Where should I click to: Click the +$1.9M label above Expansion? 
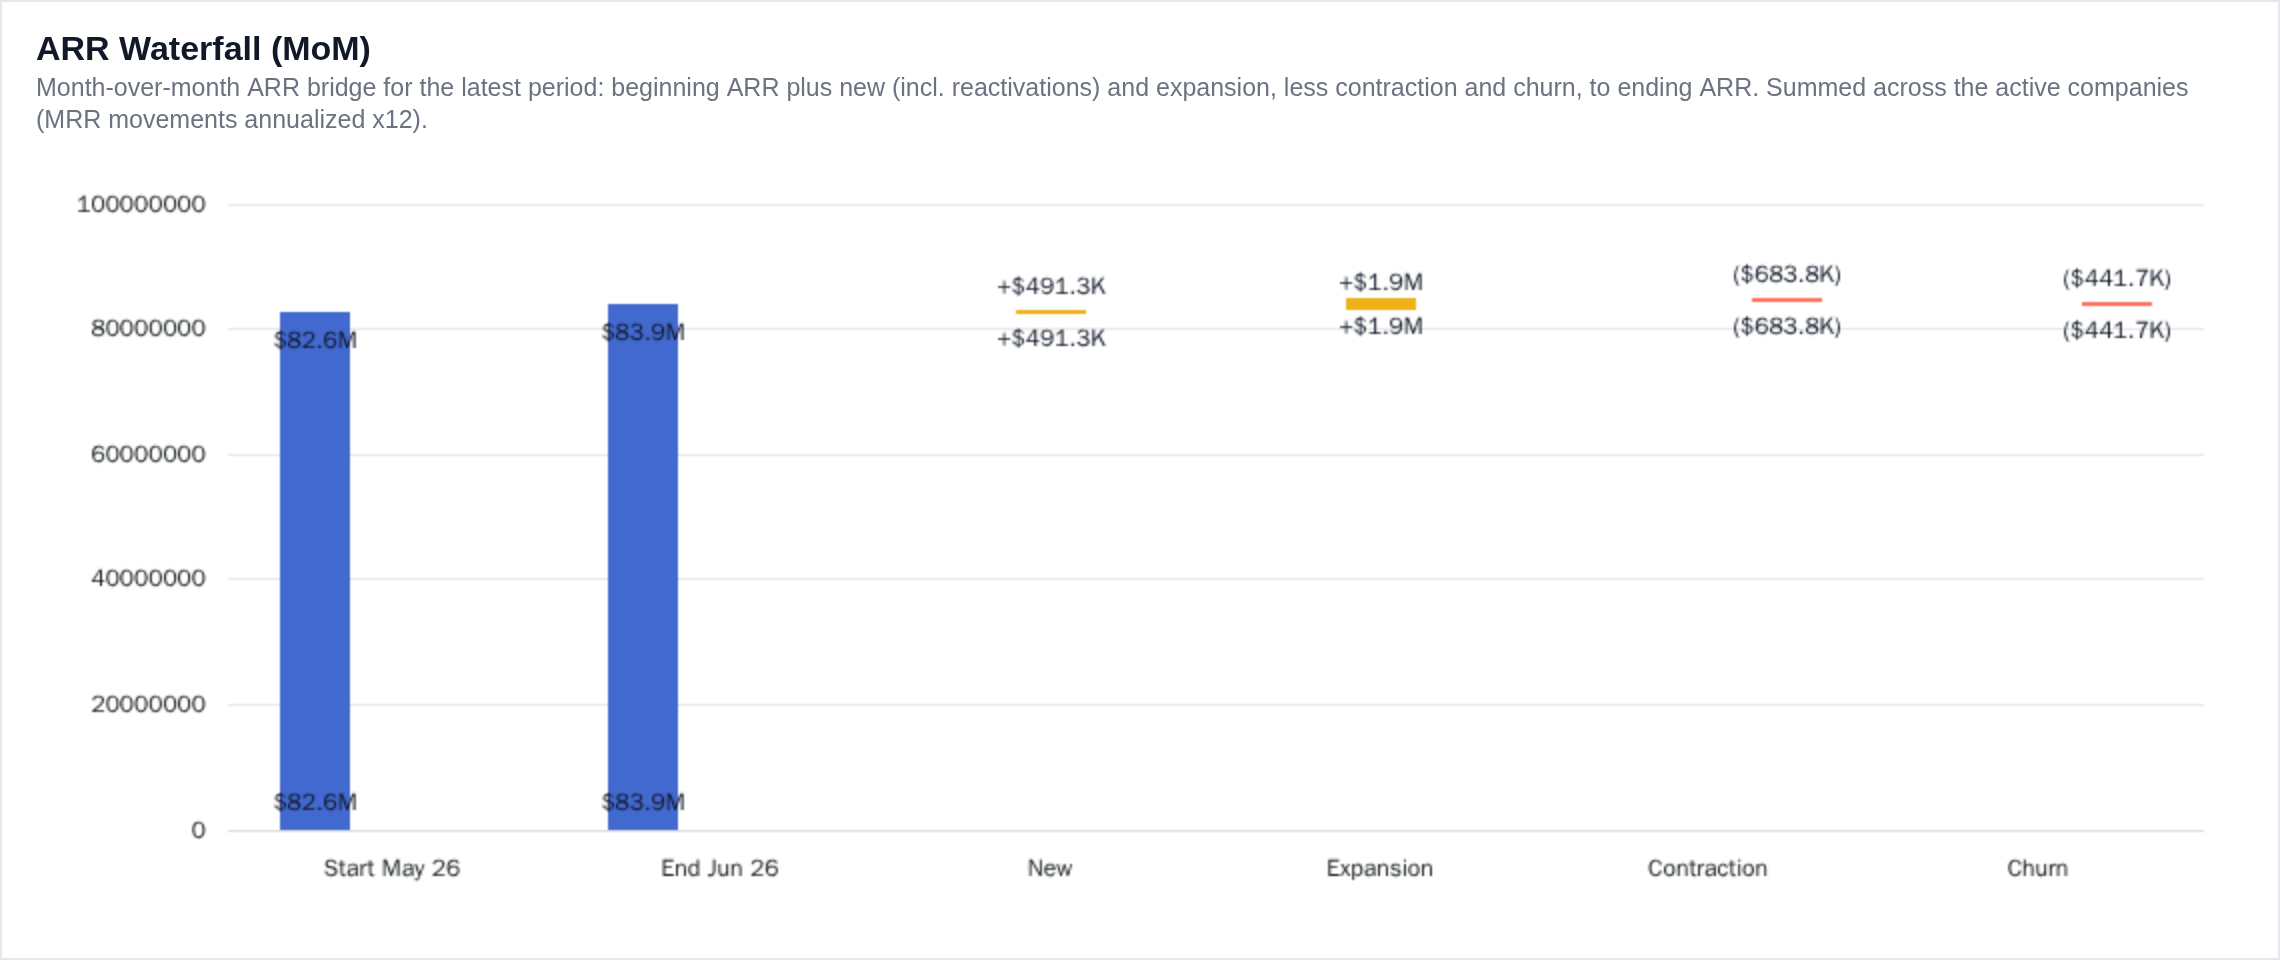coord(1381,282)
